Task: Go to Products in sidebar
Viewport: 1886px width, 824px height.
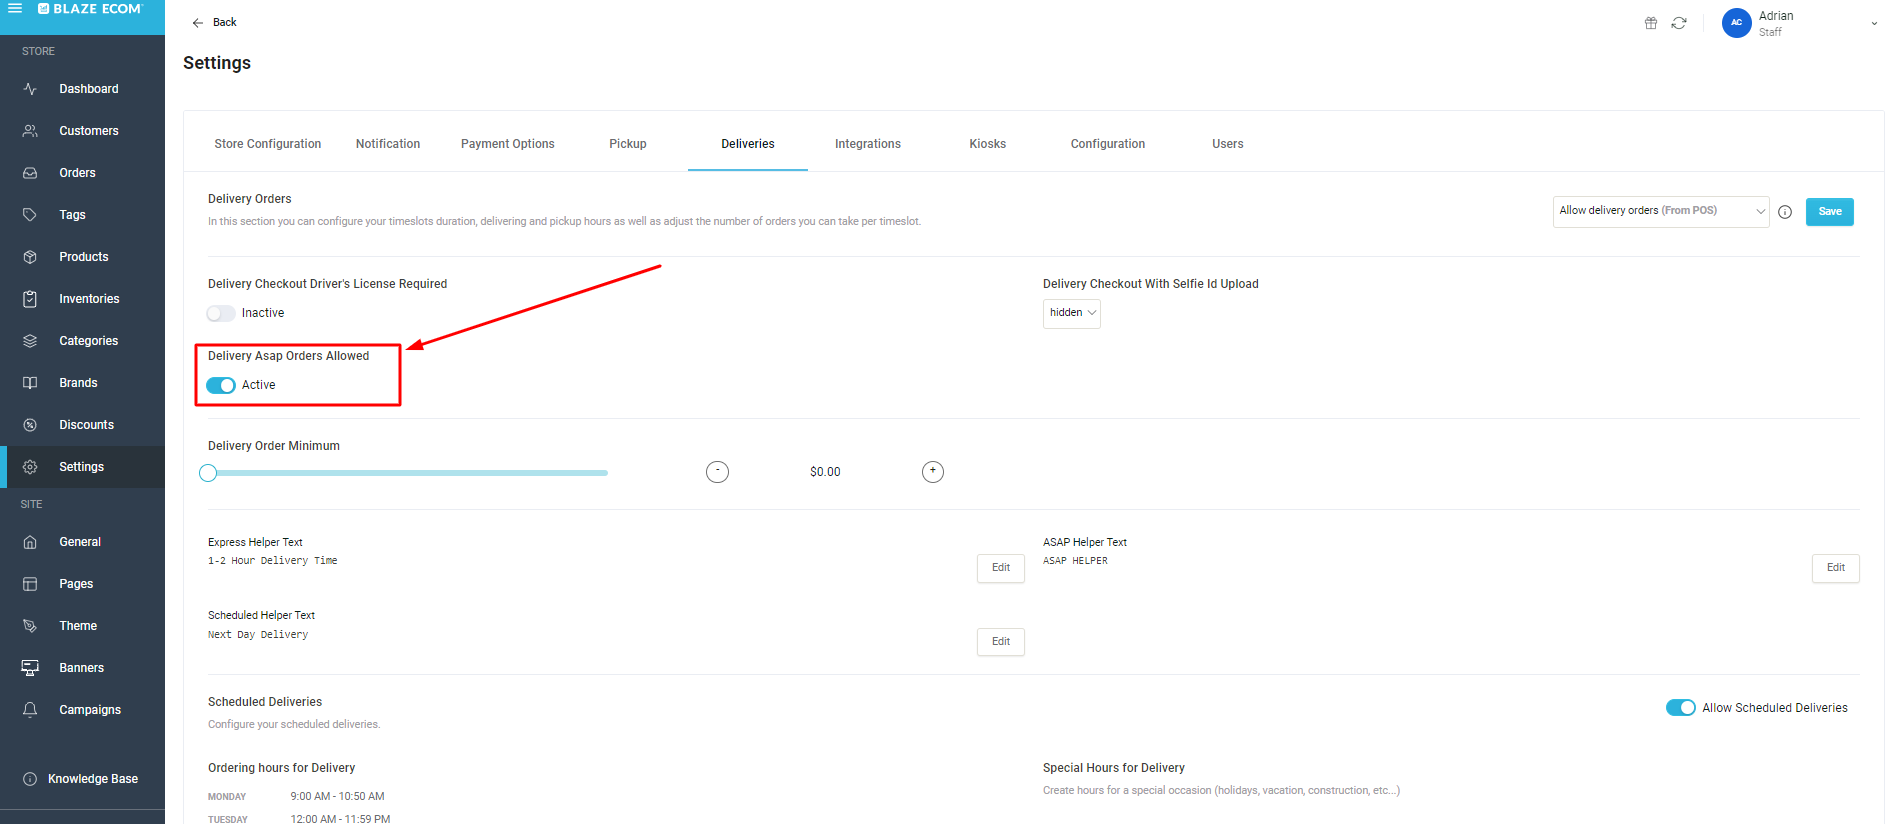Action: [x=83, y=257]
